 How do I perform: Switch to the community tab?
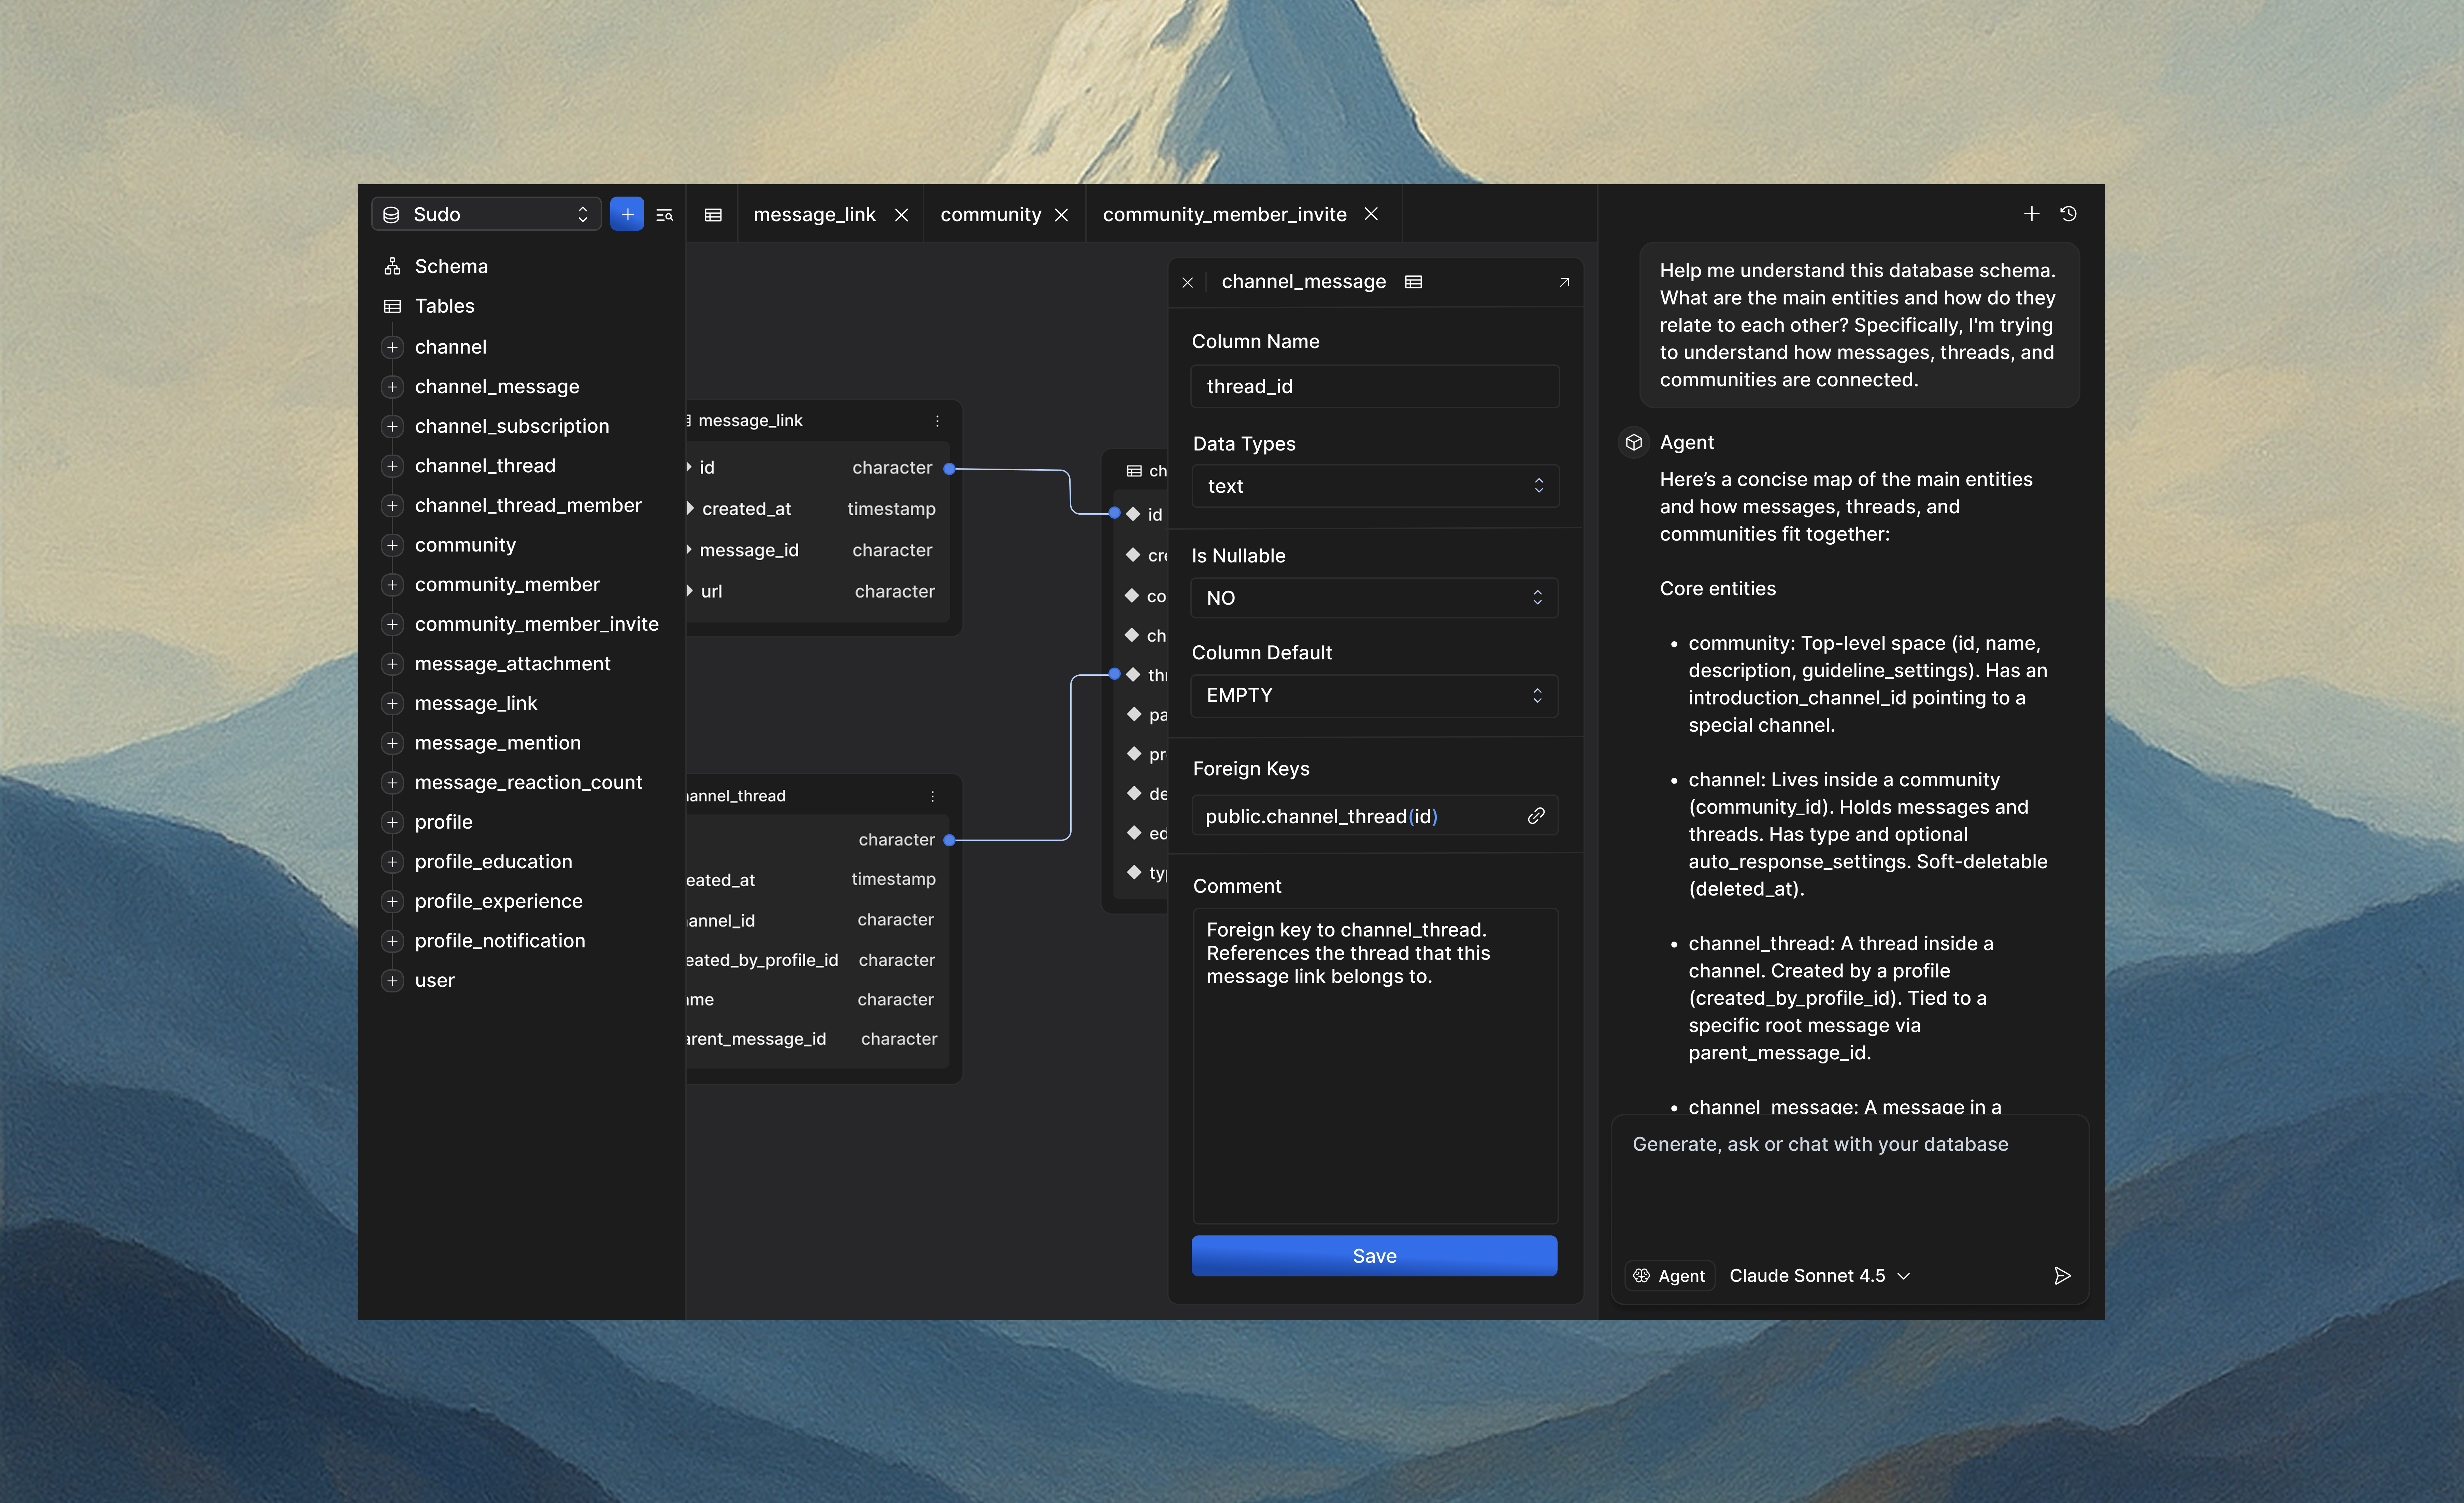click(x=990, y=215)
